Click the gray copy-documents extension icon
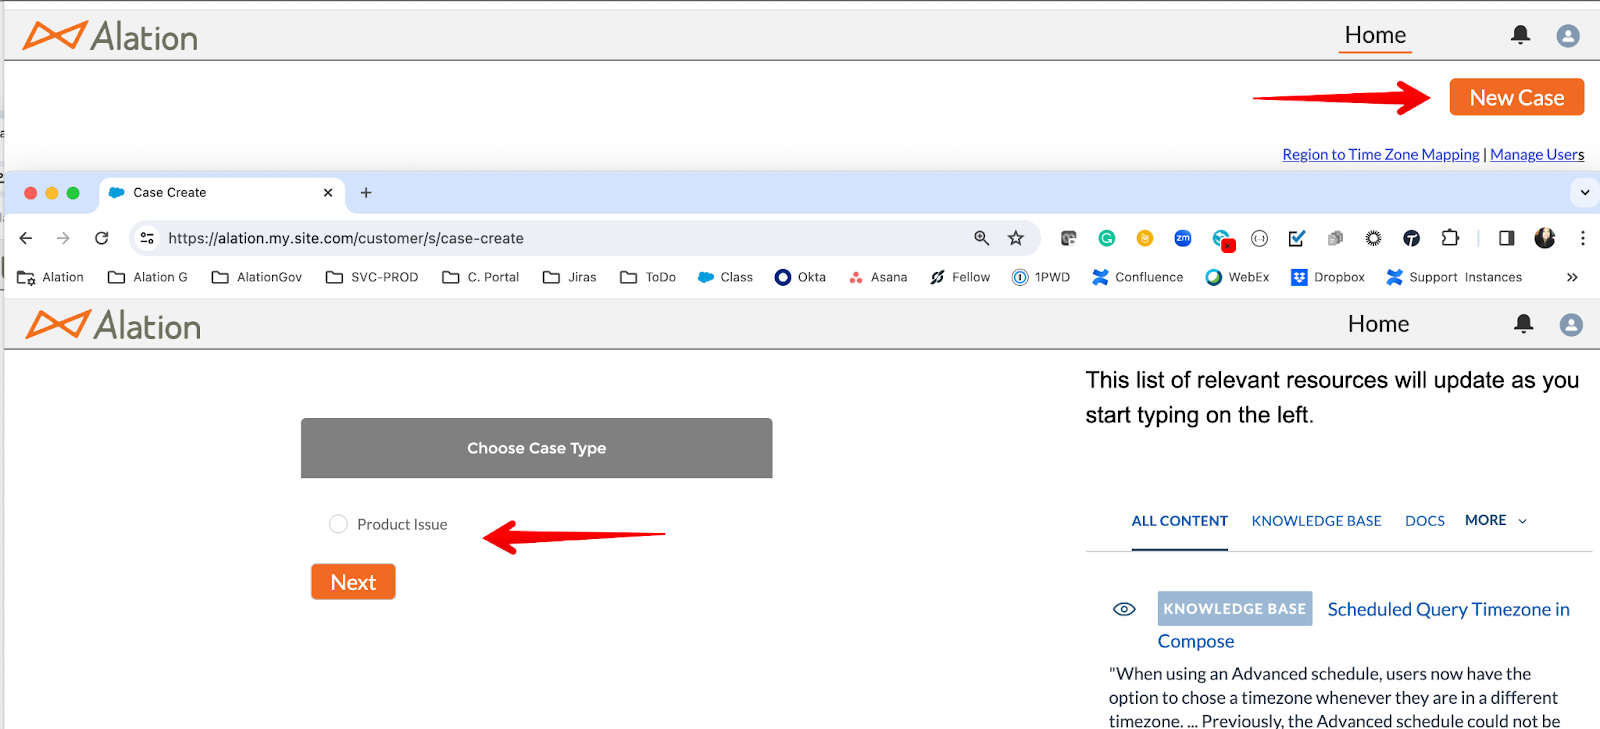The height and width of the screenshot is (729, 1600). [1335, 238]
